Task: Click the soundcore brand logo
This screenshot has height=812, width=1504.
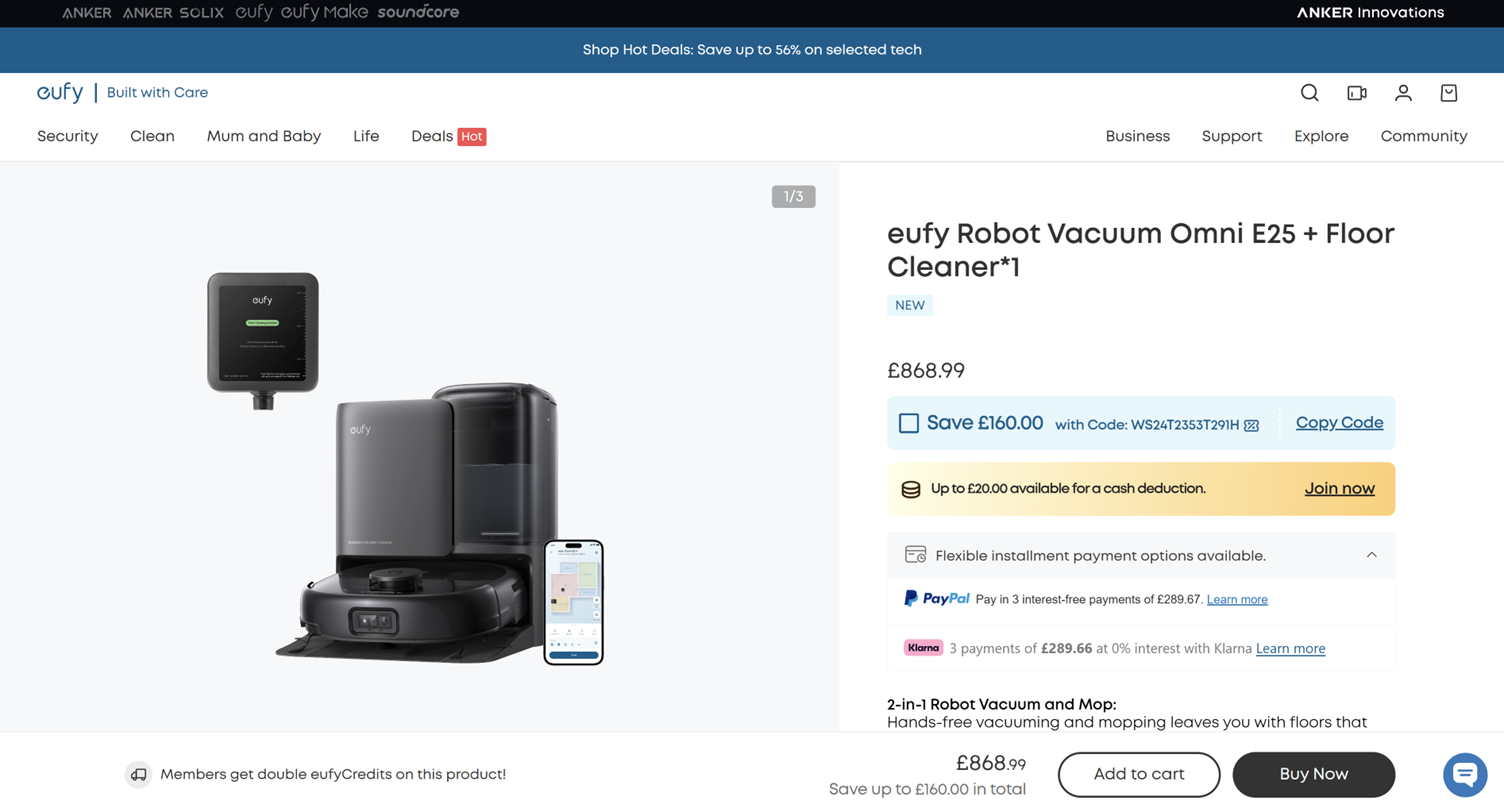Action: pos(418,13)
